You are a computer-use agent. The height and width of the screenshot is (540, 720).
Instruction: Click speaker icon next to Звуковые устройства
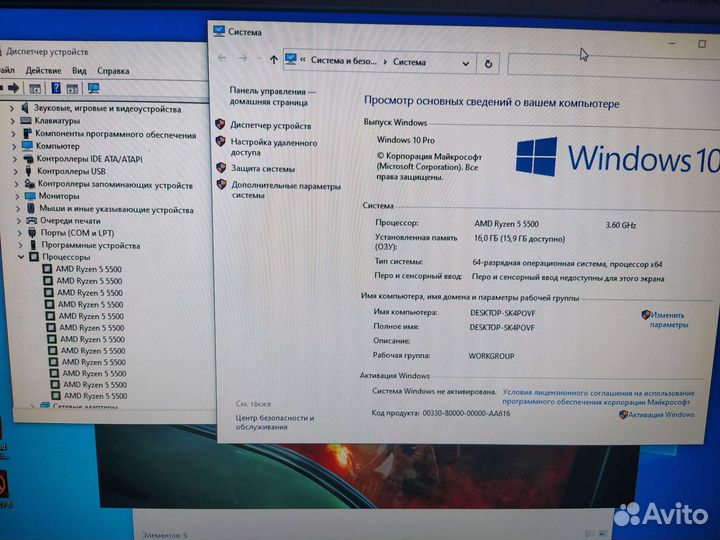(x=25, y=108)
